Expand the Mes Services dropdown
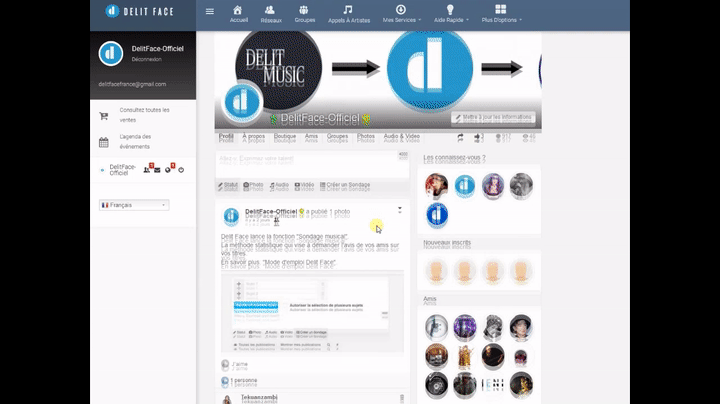Viewport: 720px width, 404px height. click(x=402, y=13)
